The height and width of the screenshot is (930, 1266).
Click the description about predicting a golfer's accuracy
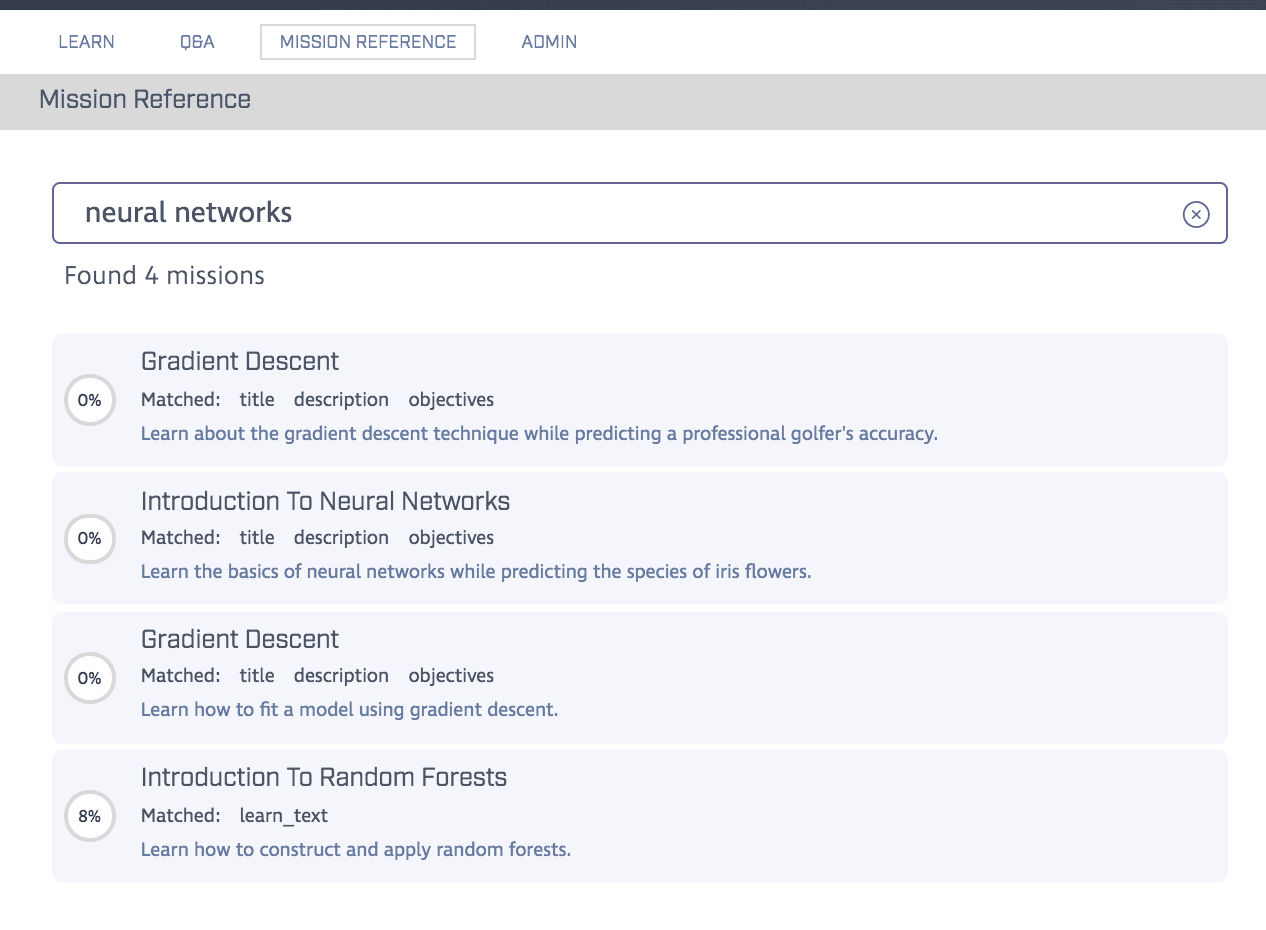point(539,434)
